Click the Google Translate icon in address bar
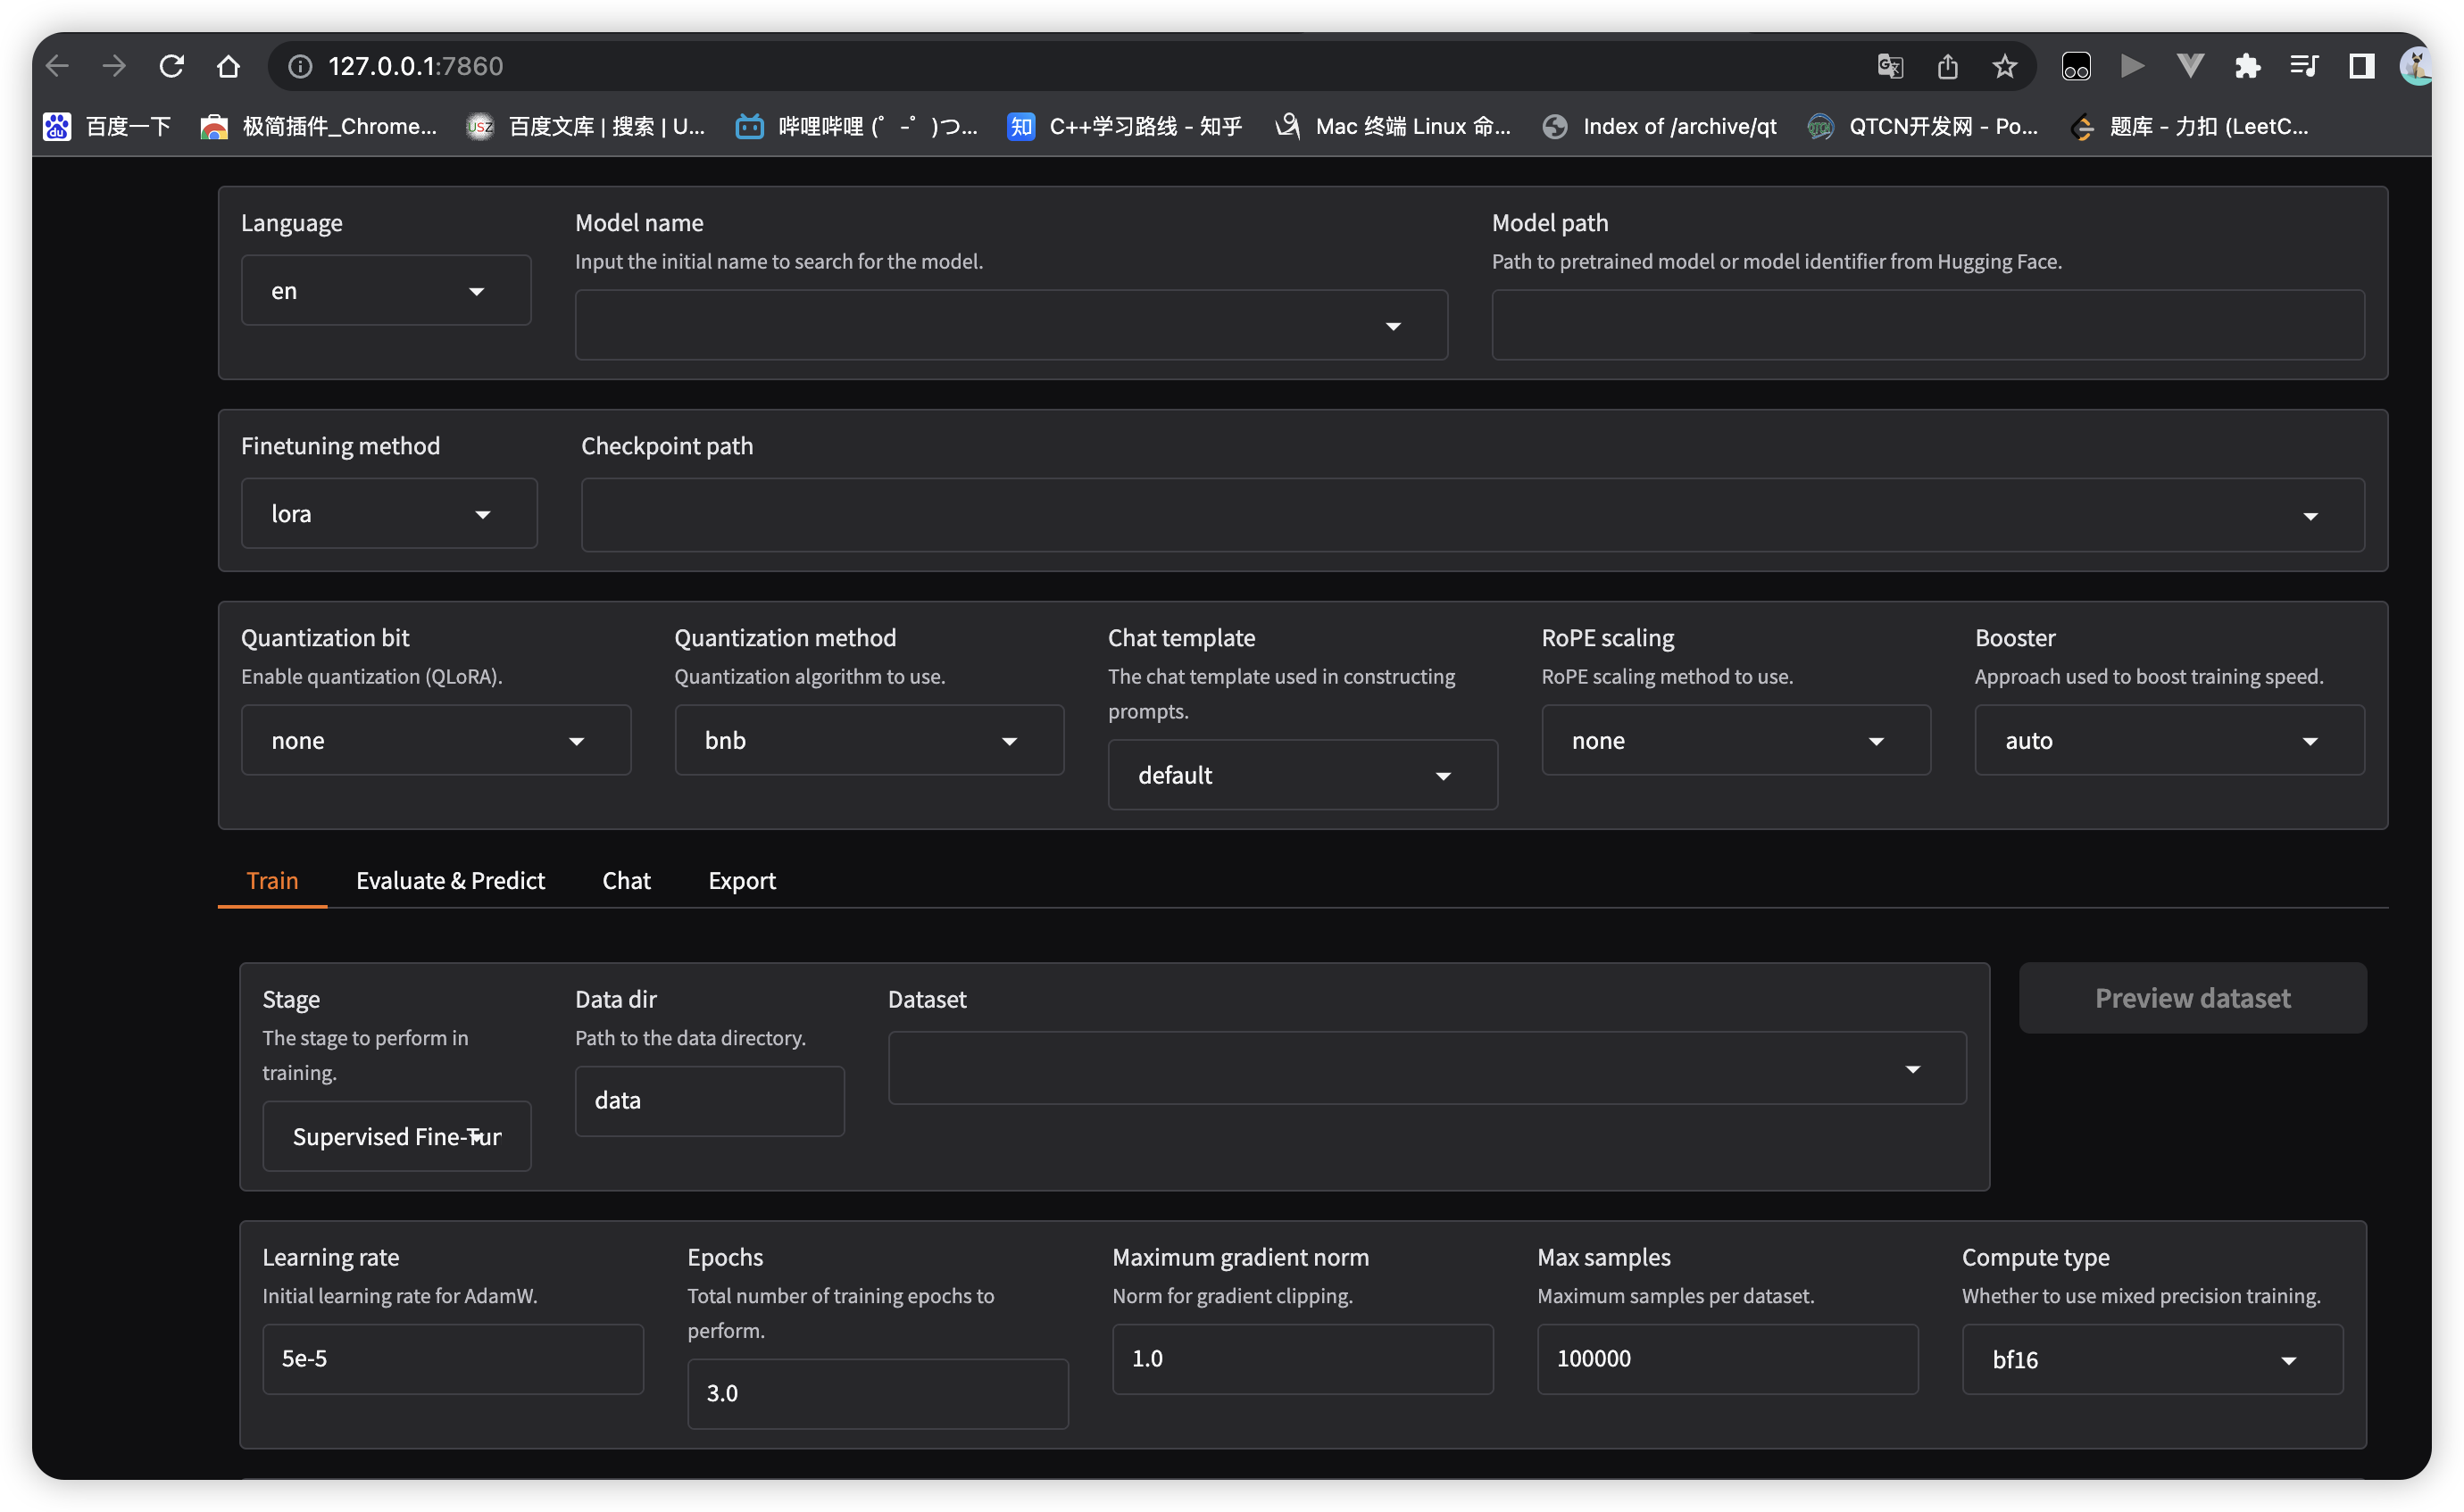The width and height of the screenshot is (2464, 1512). [1890, 66]
